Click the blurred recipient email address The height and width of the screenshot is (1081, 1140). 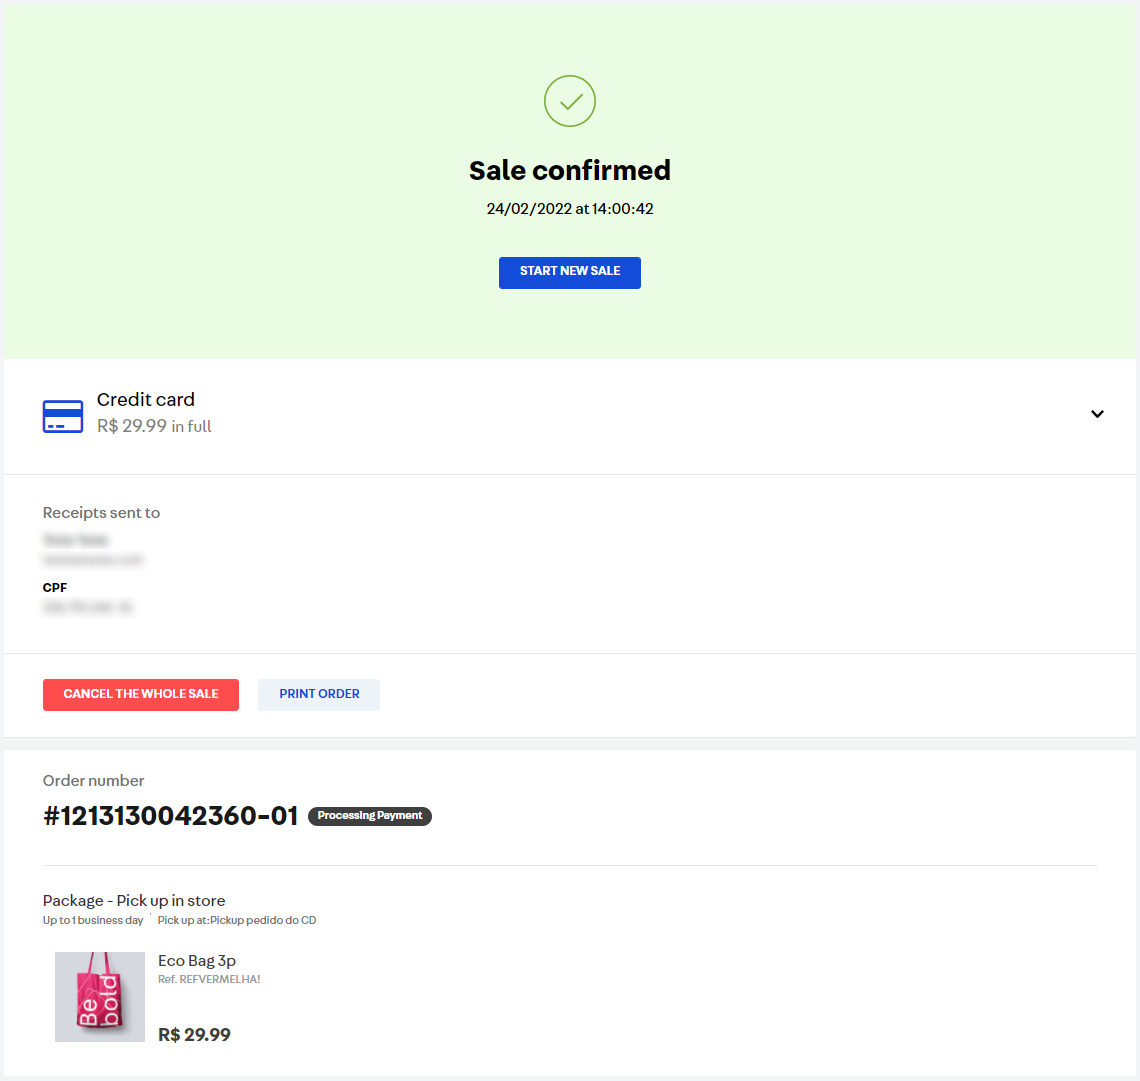(93, 560)
